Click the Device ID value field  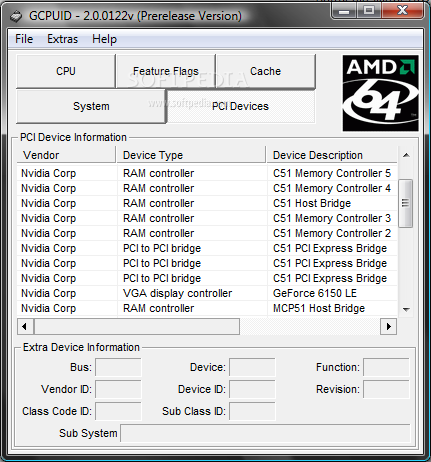pyautogui.click(x=252, y=389)
